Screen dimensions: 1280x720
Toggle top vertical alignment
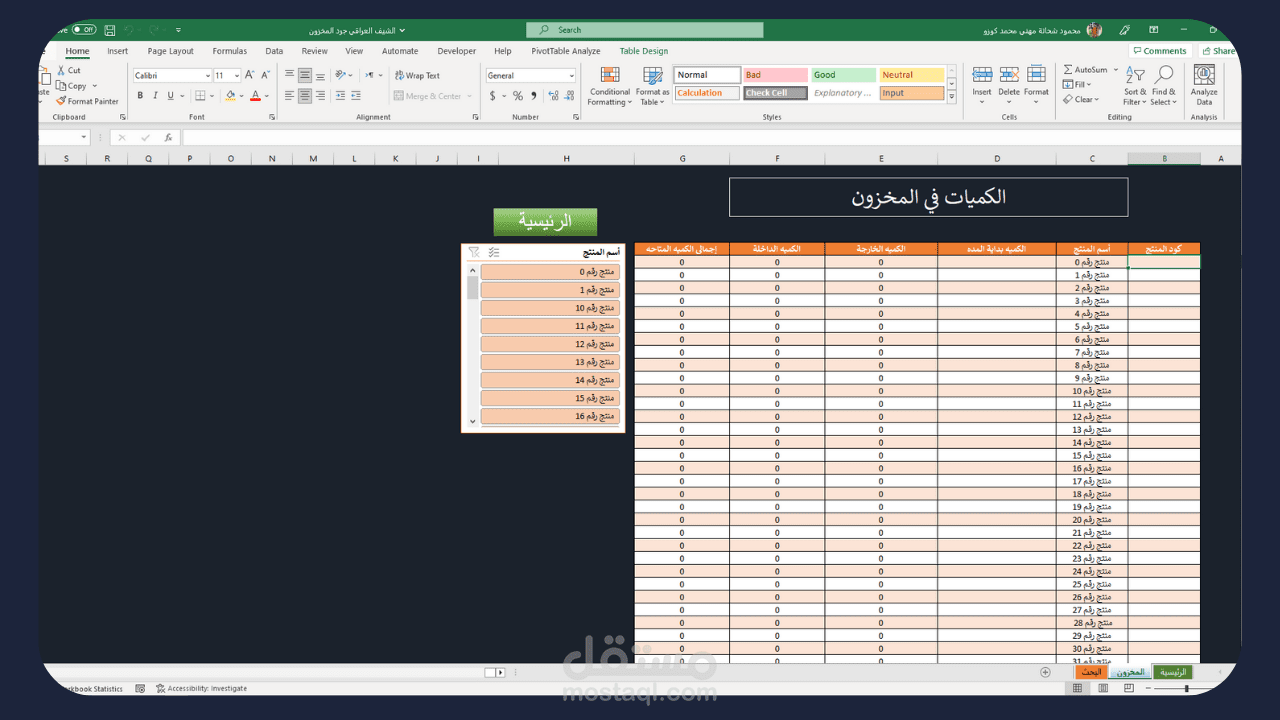[x=289, y=75]
